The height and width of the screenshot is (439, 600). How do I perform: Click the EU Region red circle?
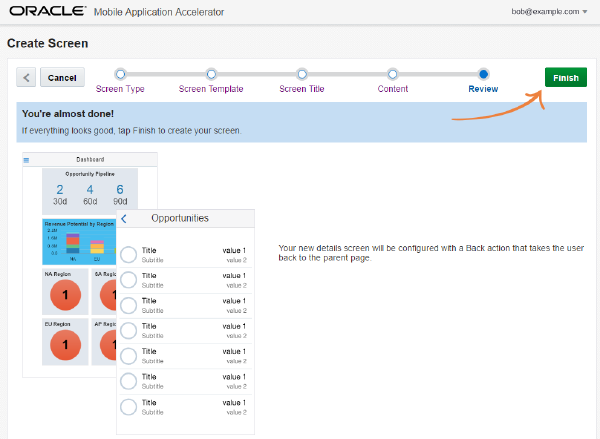pyautogui.click(x=65, y=344)
